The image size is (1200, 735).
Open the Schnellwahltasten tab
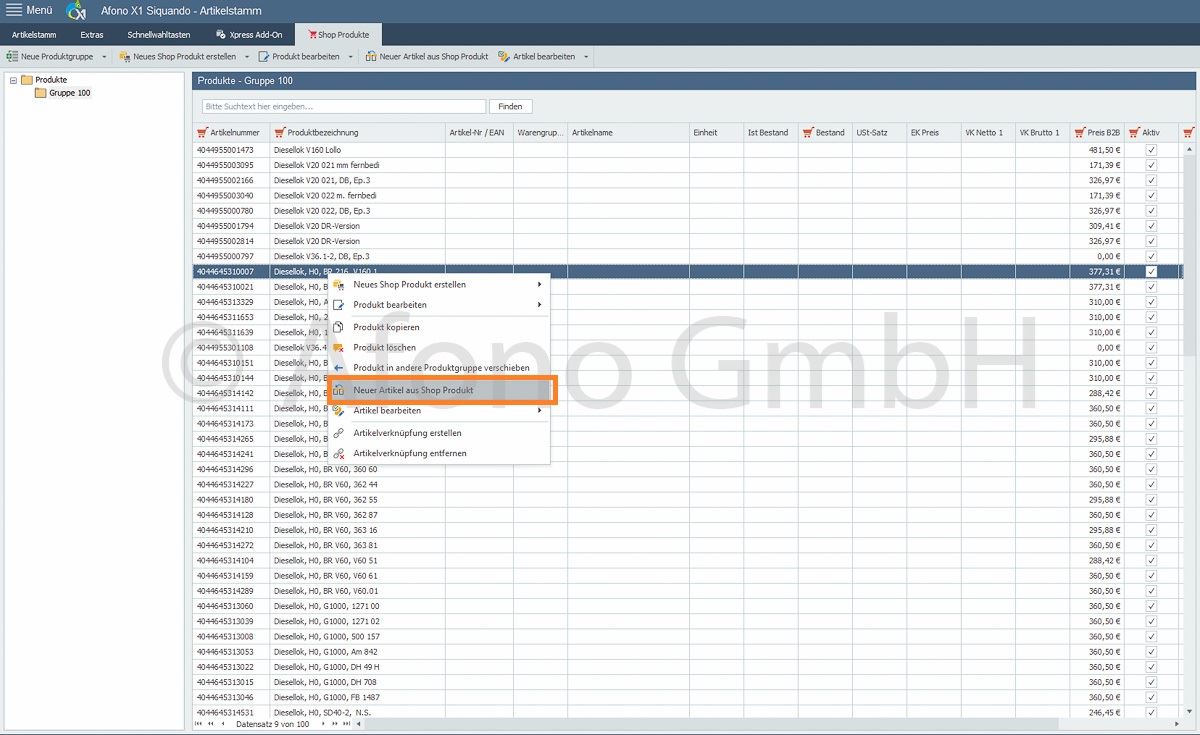coord(159,34)
